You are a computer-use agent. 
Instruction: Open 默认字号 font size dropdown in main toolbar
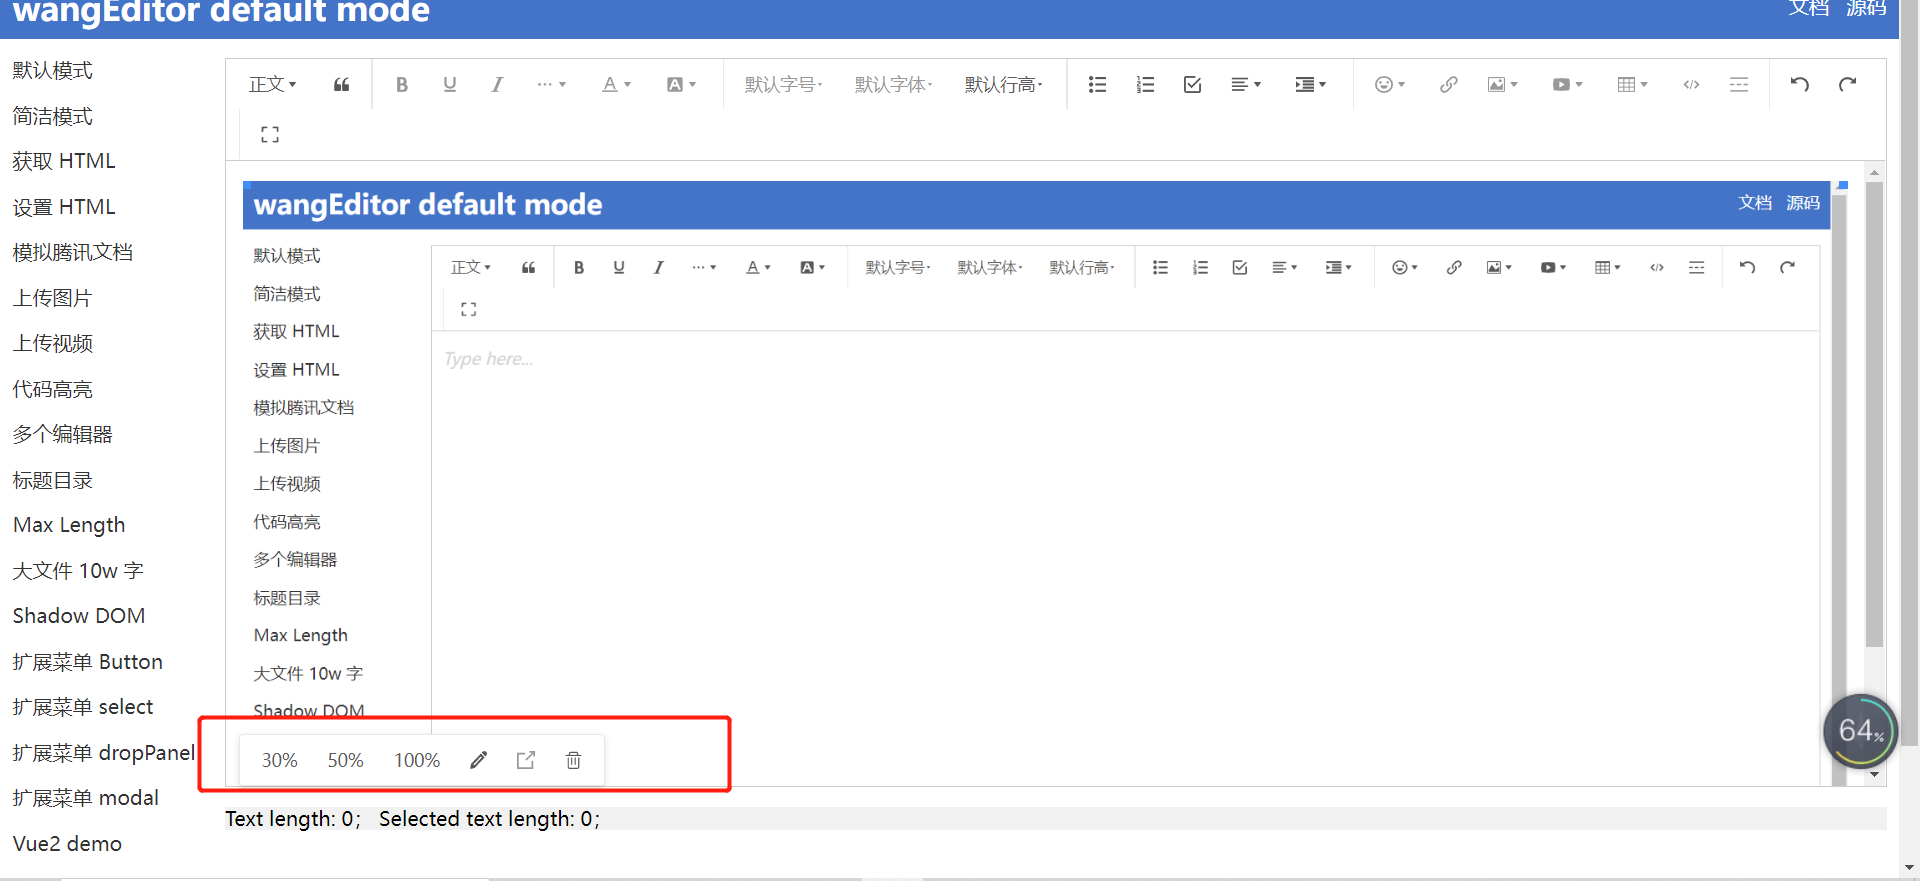(783, 85)
